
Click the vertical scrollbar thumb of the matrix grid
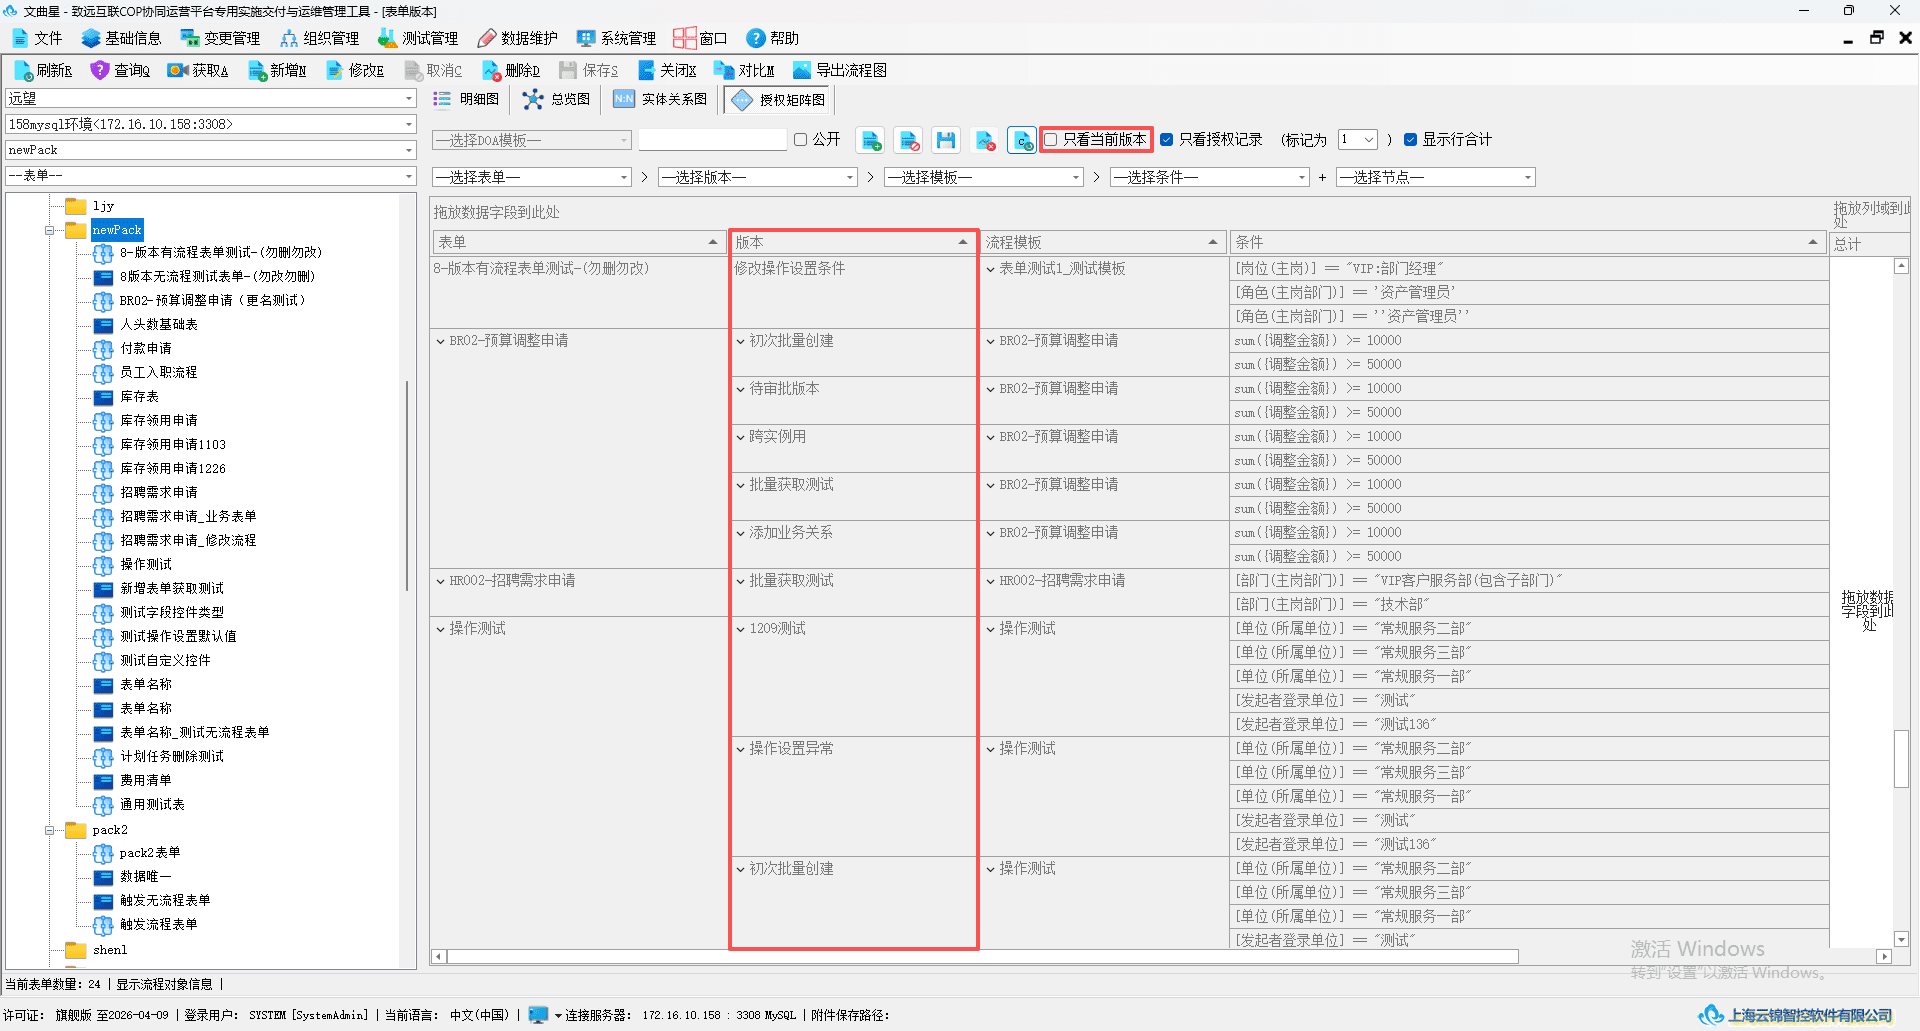(x=1901, y=759)
